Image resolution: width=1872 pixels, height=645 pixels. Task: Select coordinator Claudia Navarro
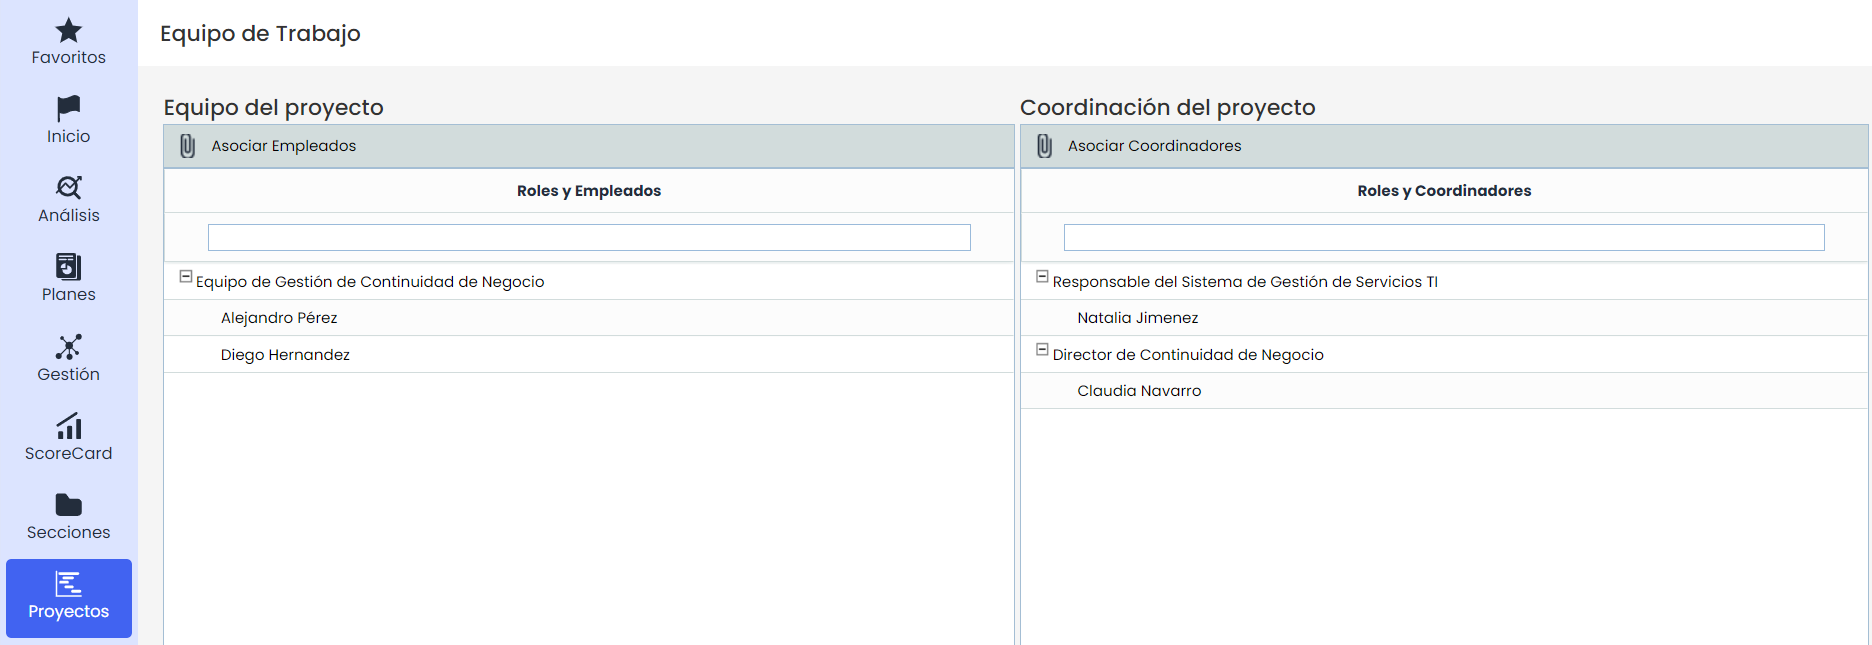[1139, 391]
